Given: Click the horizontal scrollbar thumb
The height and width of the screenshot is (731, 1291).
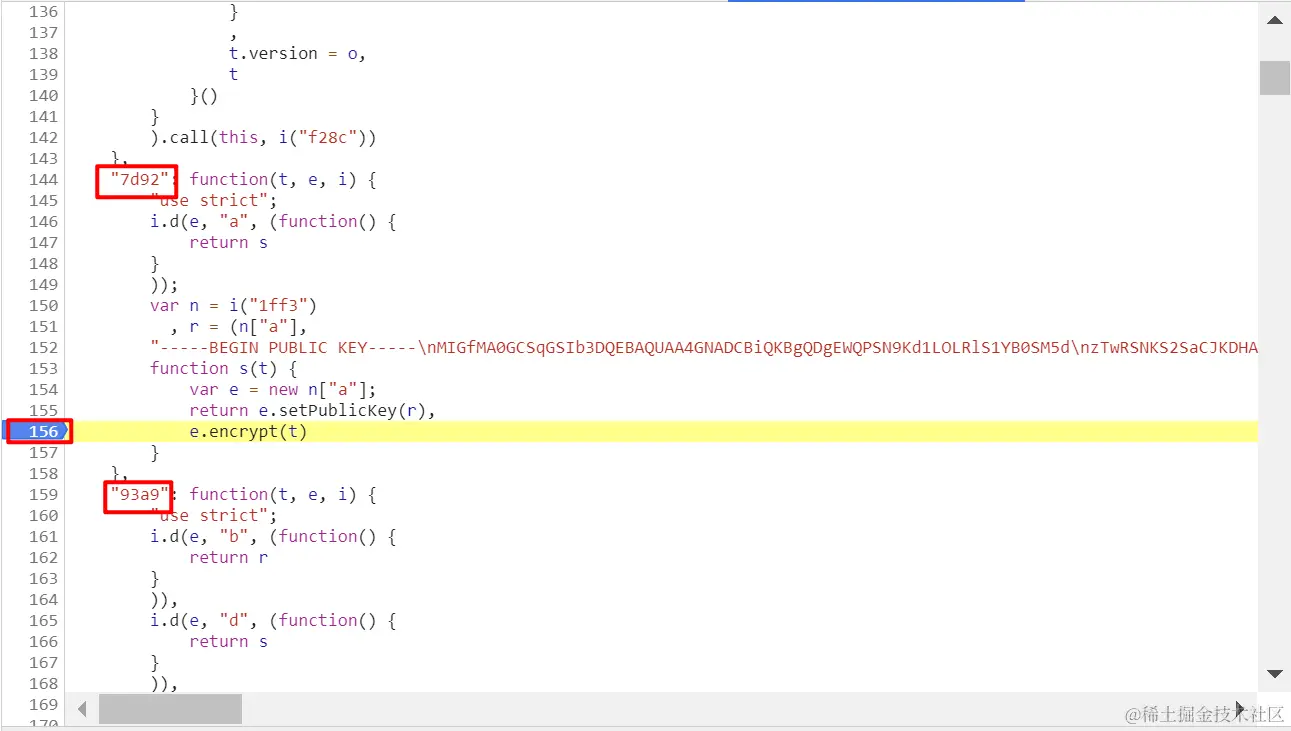Looking at the screenshot, I should coord(170,709).
